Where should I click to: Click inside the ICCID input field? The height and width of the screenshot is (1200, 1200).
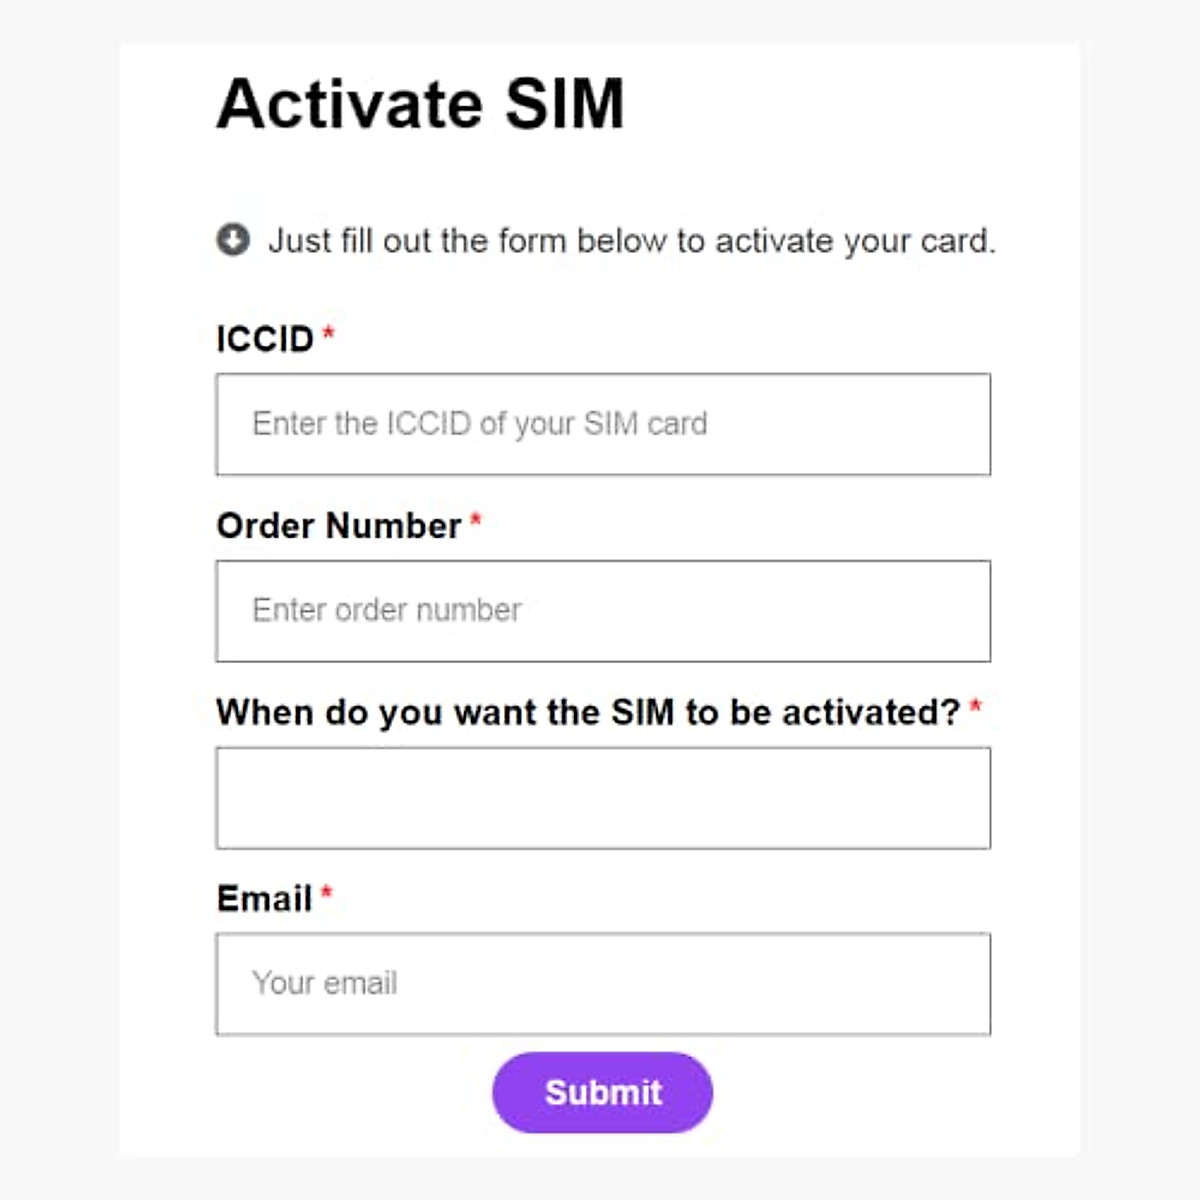[603, 424]
